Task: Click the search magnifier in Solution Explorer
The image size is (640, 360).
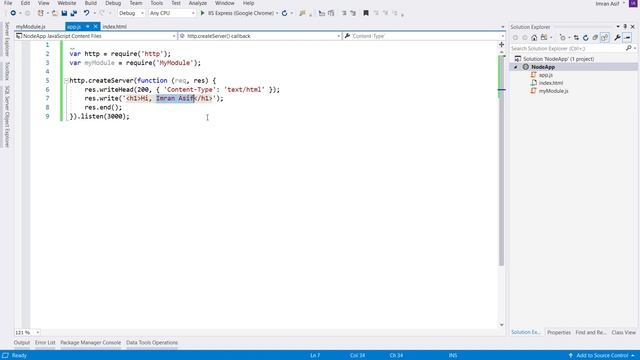Action: coord(629,48)
